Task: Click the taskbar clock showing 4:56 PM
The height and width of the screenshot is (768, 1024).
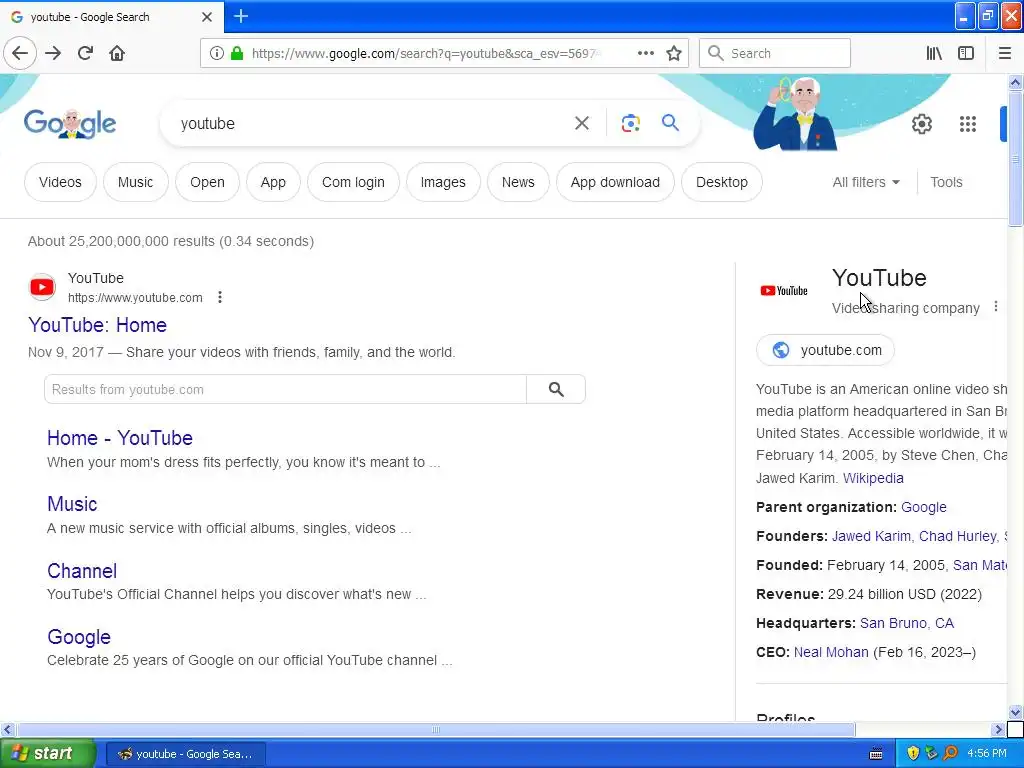Action: coord(987,753)
